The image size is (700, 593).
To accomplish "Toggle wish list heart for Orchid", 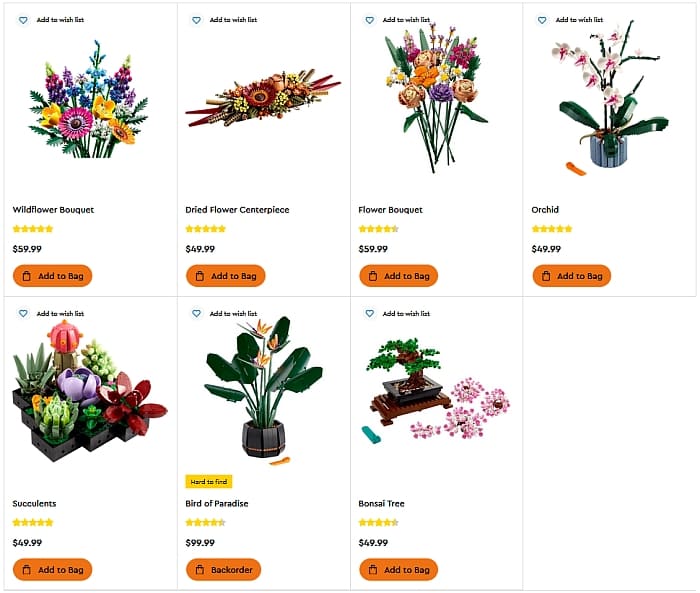I will click(x=542, y=20).
